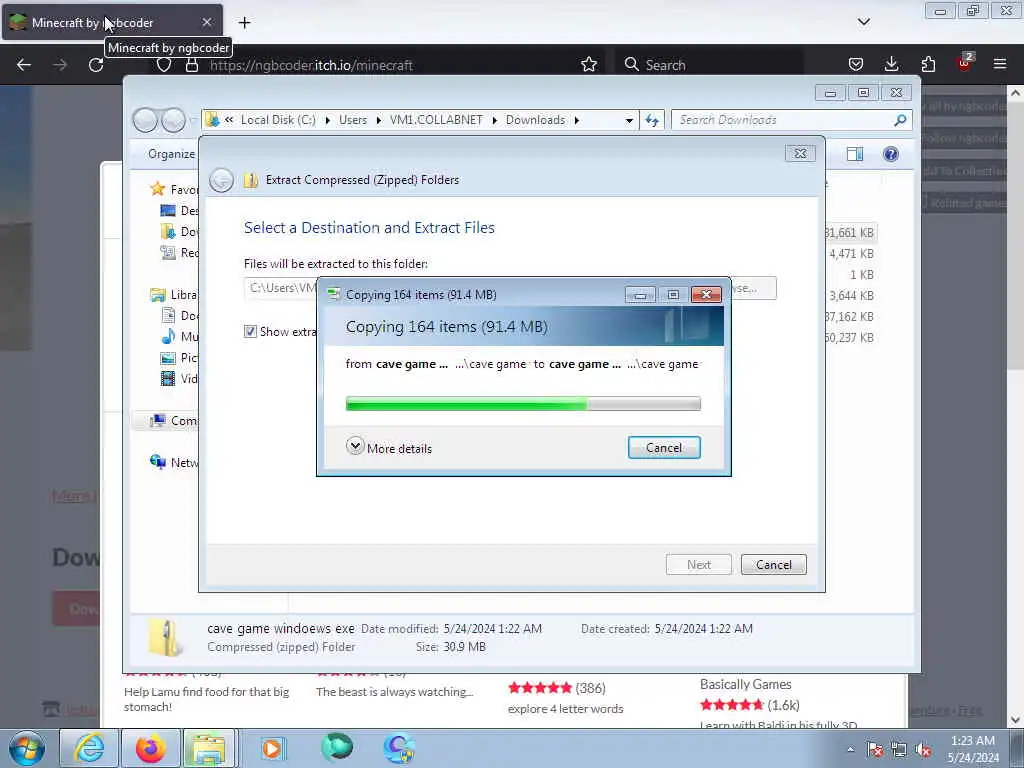Select the Desktop favorite icon
This screenshot has width=1024, height=768.
(168, 210)
